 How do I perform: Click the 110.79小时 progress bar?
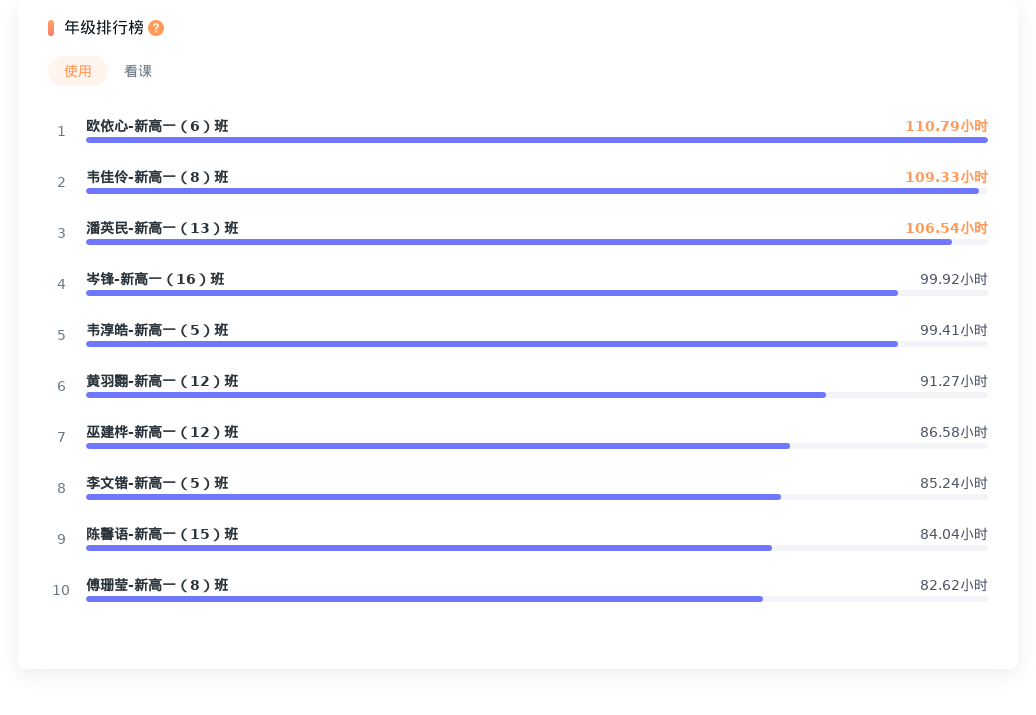click(536, 140)
